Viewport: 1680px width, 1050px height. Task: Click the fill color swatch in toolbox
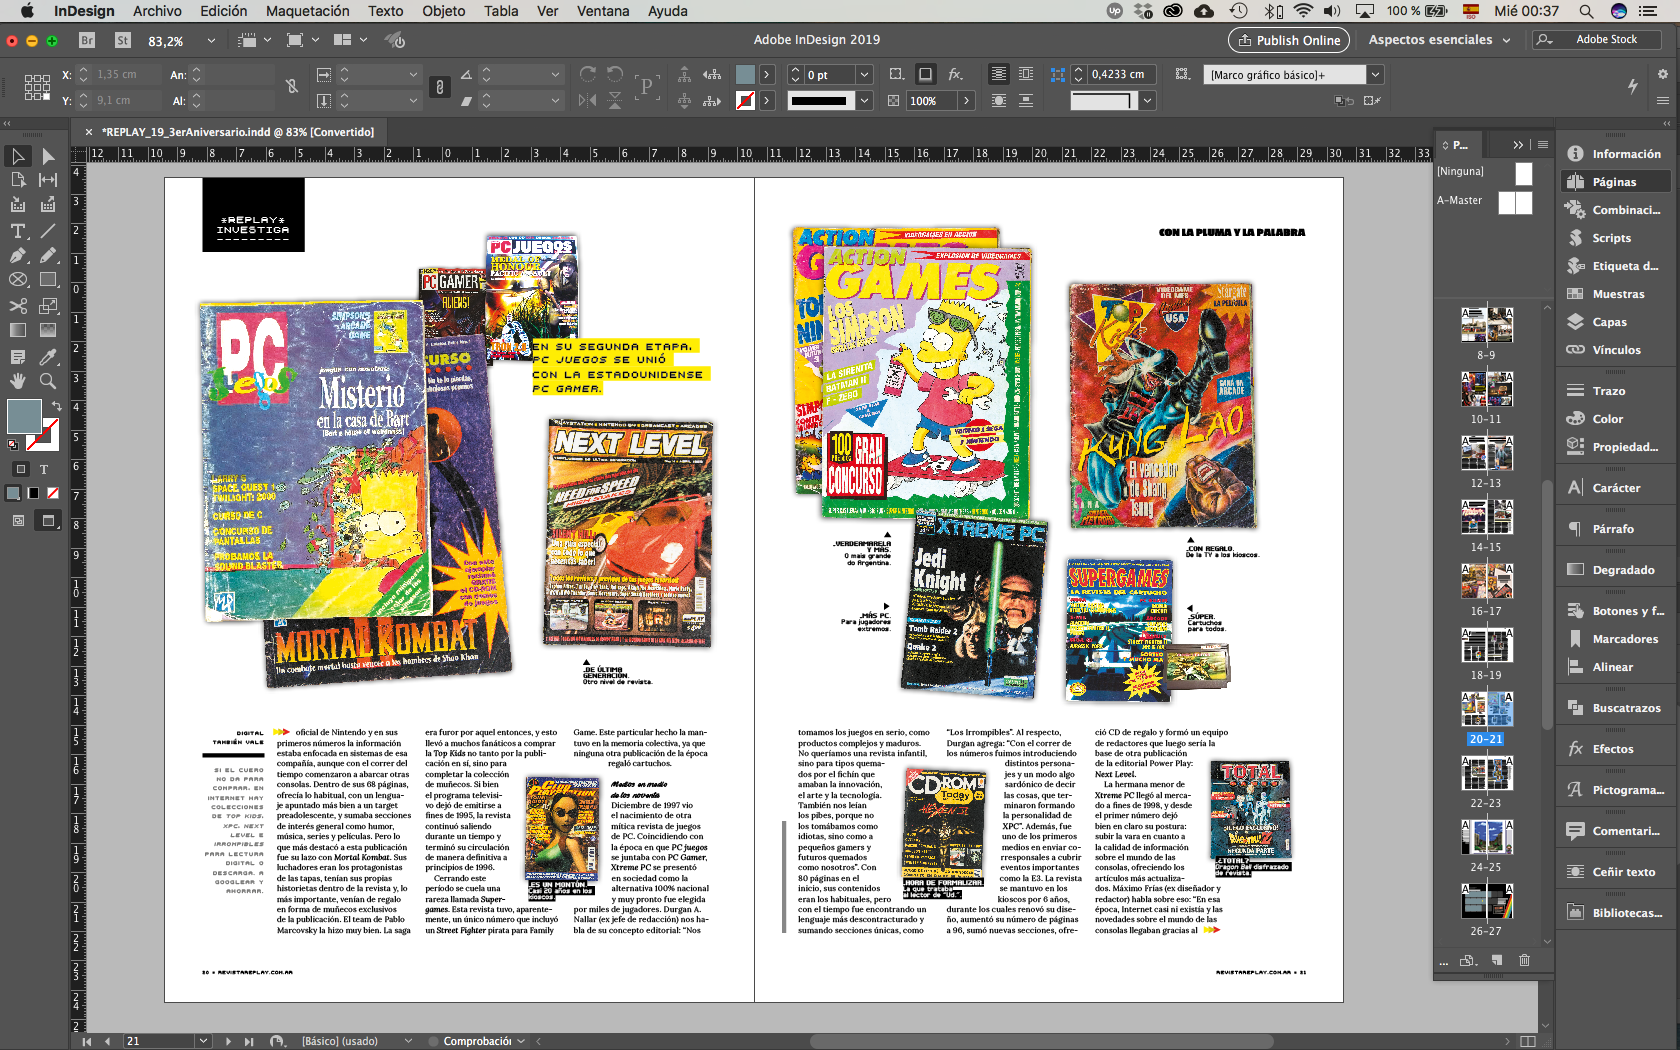pos(24,416)
